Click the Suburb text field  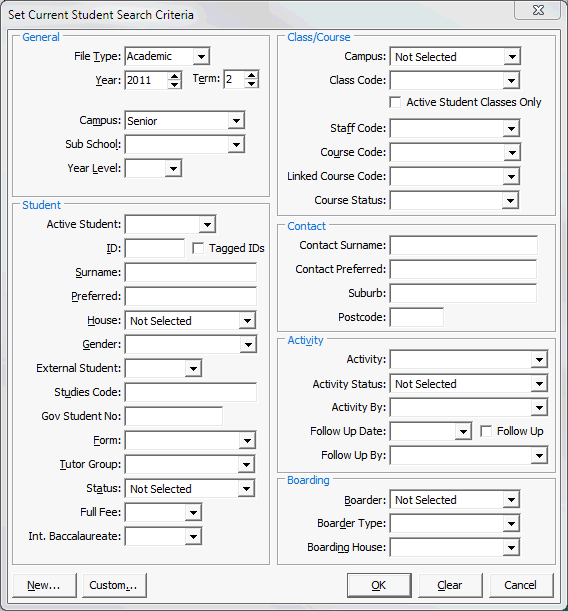pyautogui.click(x=464, y=293)
